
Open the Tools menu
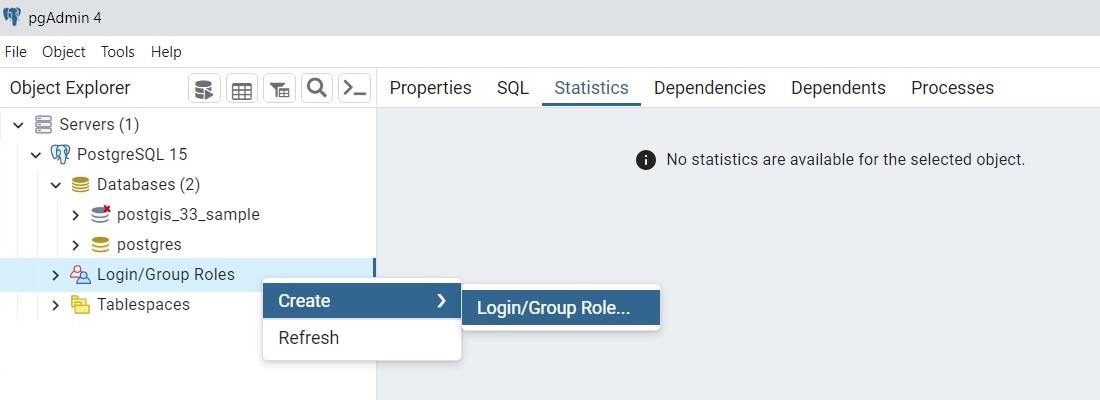(x=118, y=52)
